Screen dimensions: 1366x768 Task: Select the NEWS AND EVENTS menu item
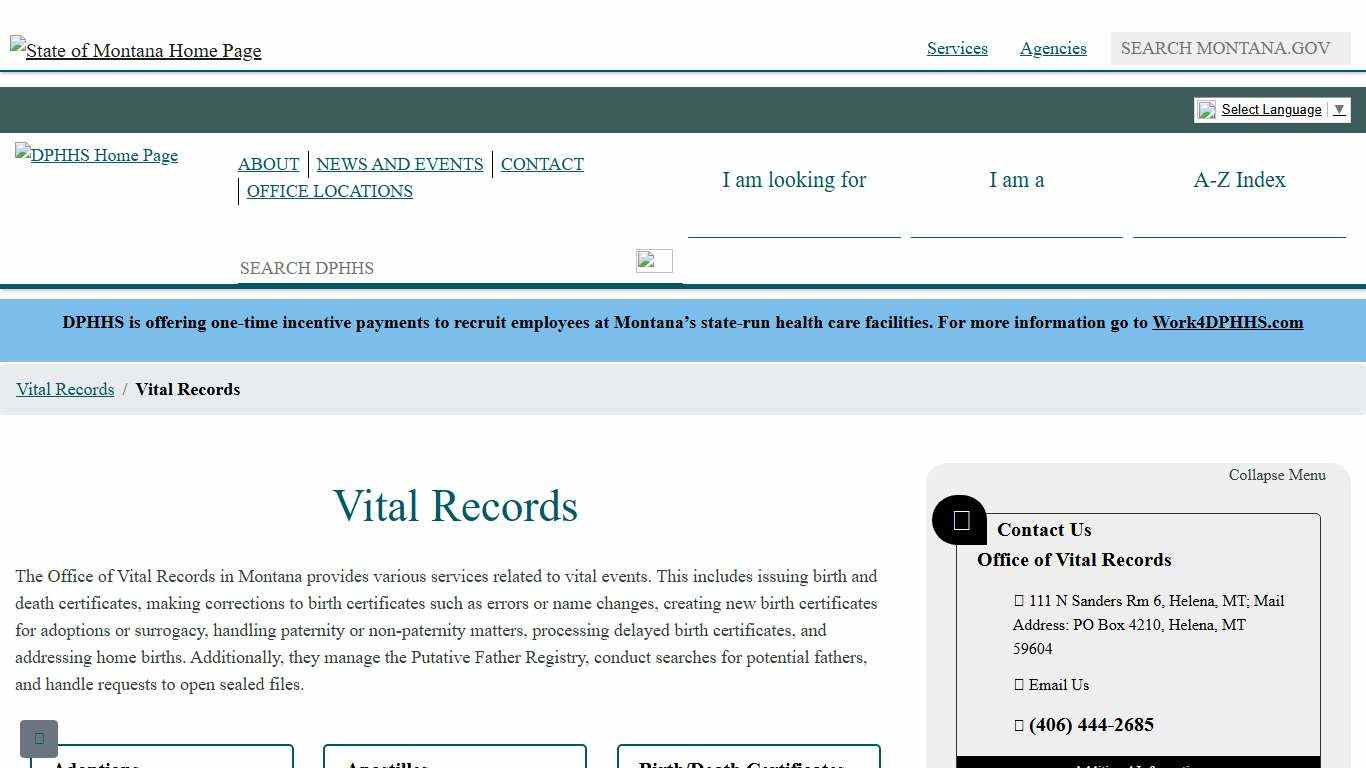[400, 164]
